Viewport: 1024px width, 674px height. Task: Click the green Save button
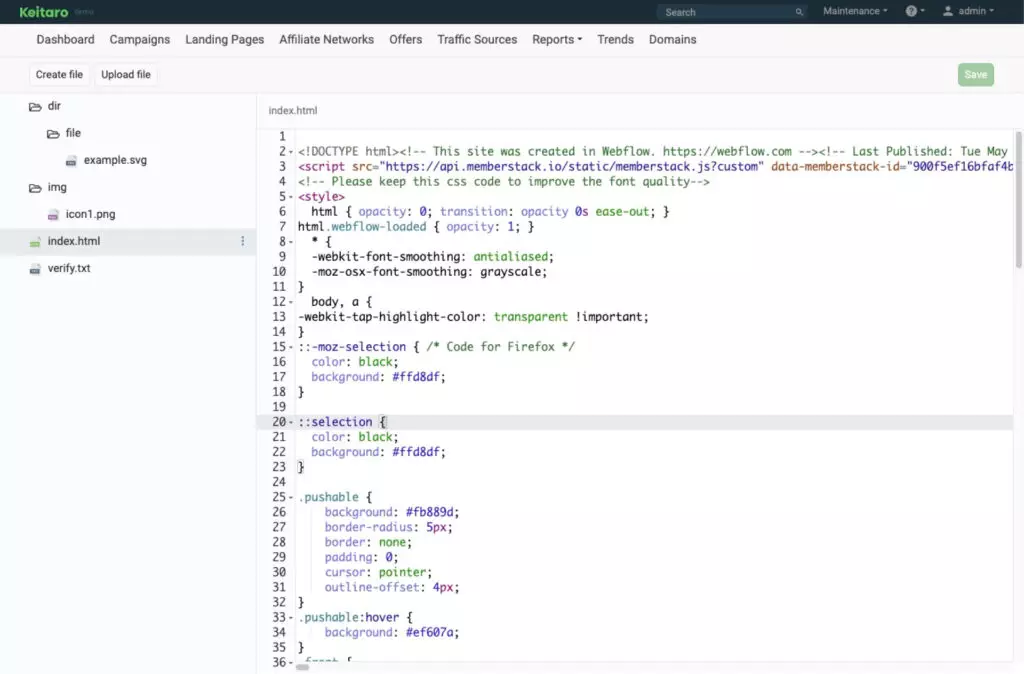click(975, 74)
